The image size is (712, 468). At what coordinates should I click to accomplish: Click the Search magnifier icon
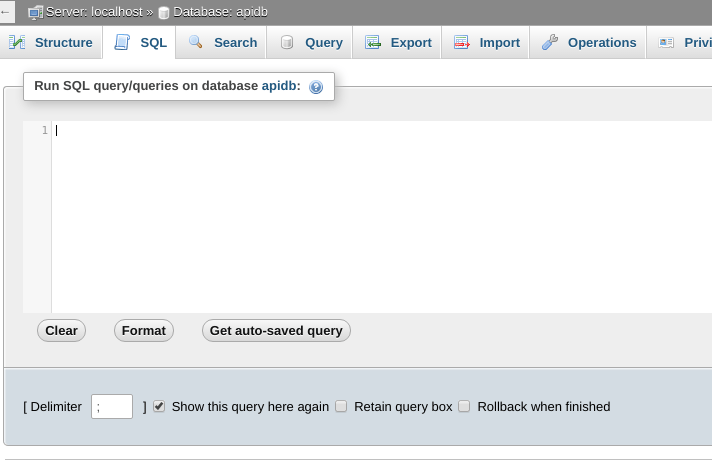pyautogui.click(x=196, y=42)
